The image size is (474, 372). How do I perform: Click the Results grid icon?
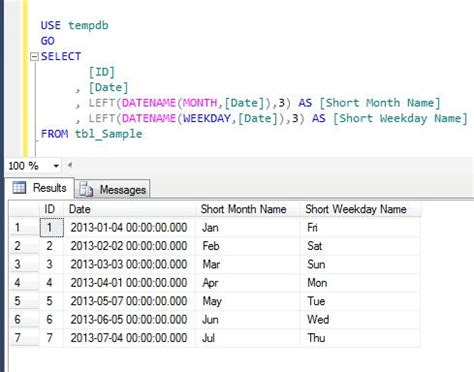(x=19, y=188)
